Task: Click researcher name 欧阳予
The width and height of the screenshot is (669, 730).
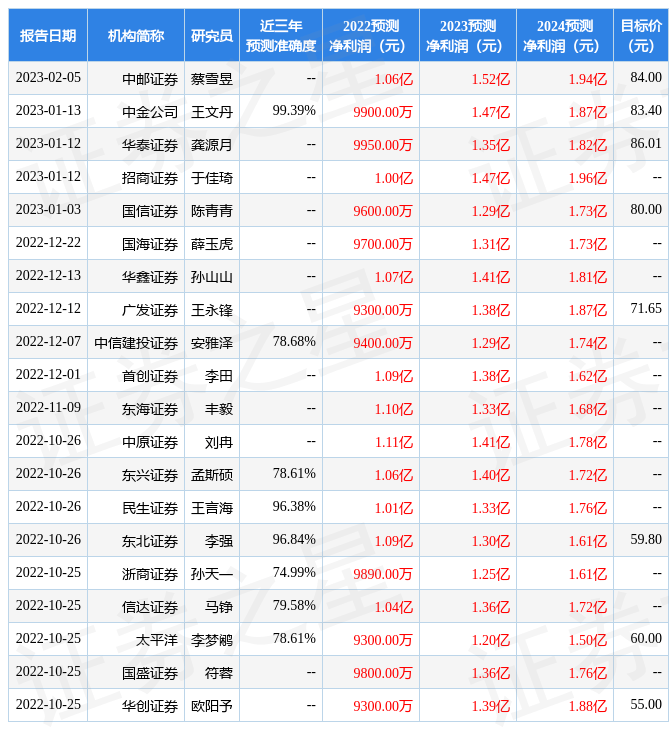Action: point(212,706)
